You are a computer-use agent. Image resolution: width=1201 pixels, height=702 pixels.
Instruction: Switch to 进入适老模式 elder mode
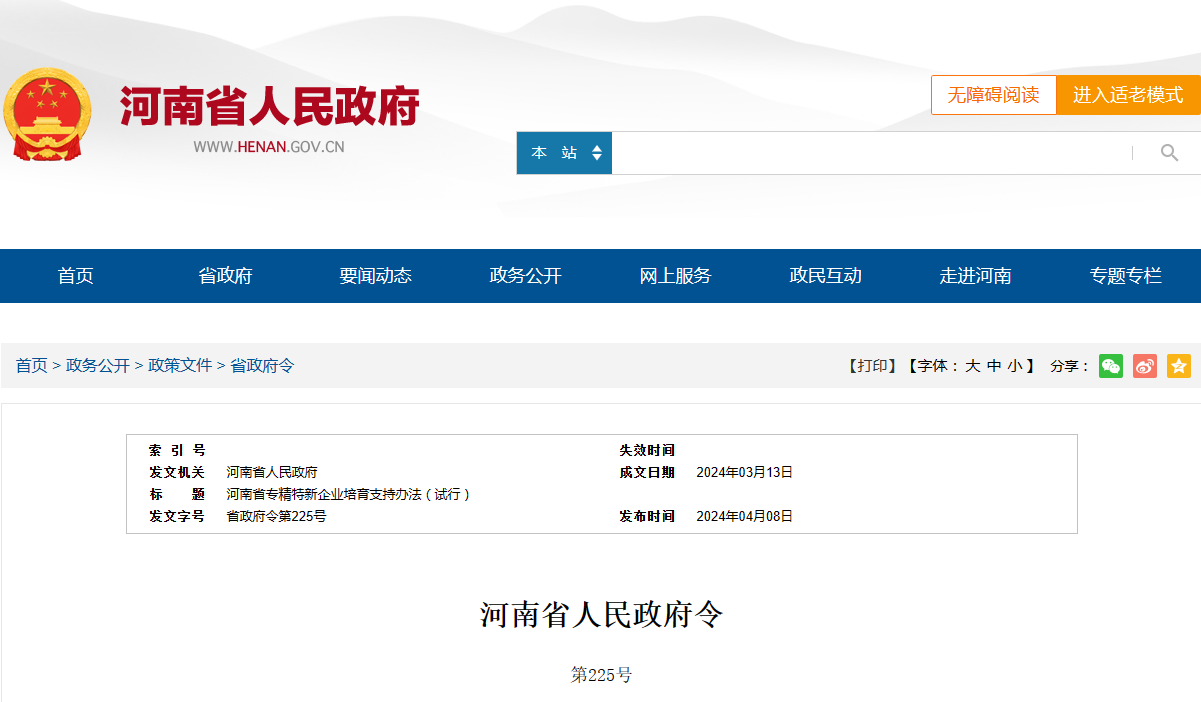click(x=1128, y=95)
